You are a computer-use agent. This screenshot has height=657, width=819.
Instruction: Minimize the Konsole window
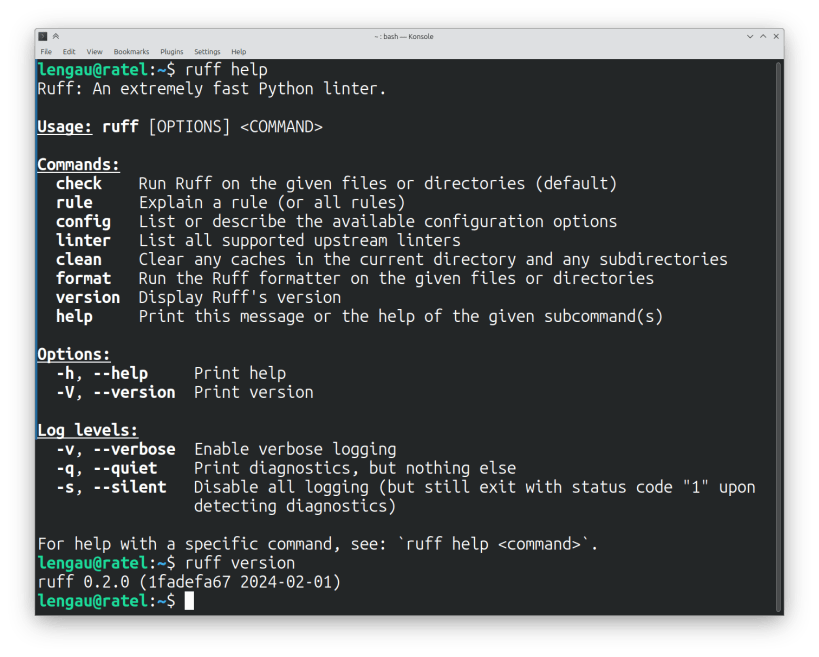click(750, 37)
